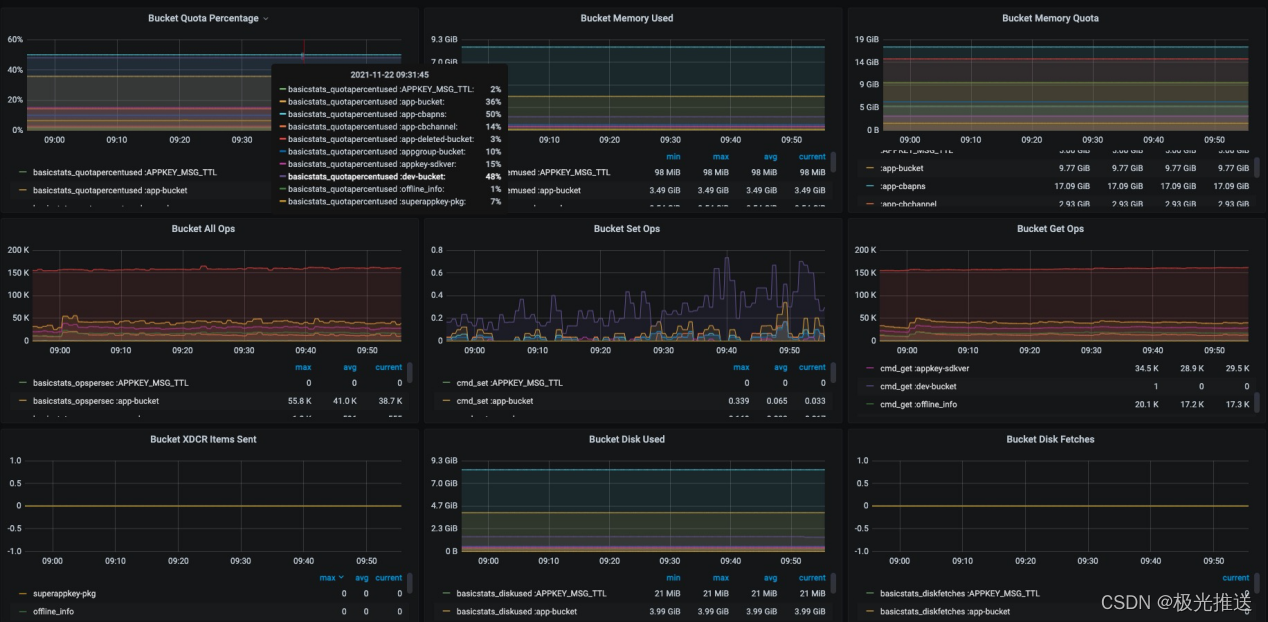The width and height of the screenshot is (1268, 622).
Task: Open color picker for superappkey-pkg series
Action: [23, 593]
